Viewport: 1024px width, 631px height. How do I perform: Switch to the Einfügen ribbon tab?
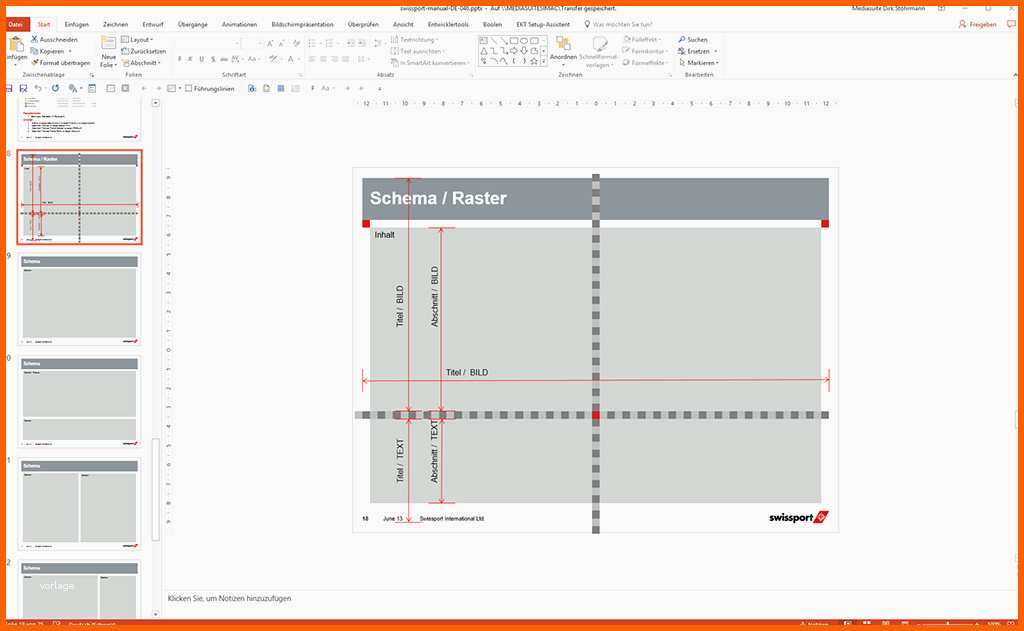coord(76,23)
